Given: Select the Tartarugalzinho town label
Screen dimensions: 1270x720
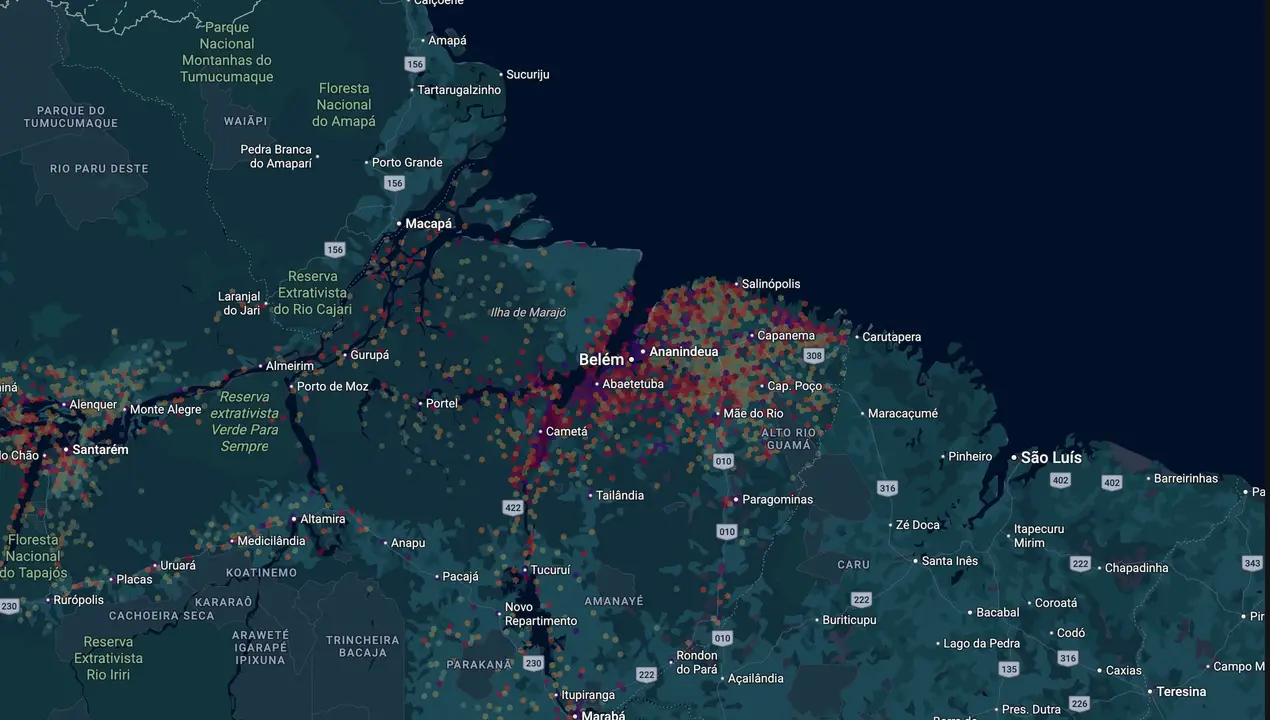Looking at the screenshot, I should coord(459,90).
